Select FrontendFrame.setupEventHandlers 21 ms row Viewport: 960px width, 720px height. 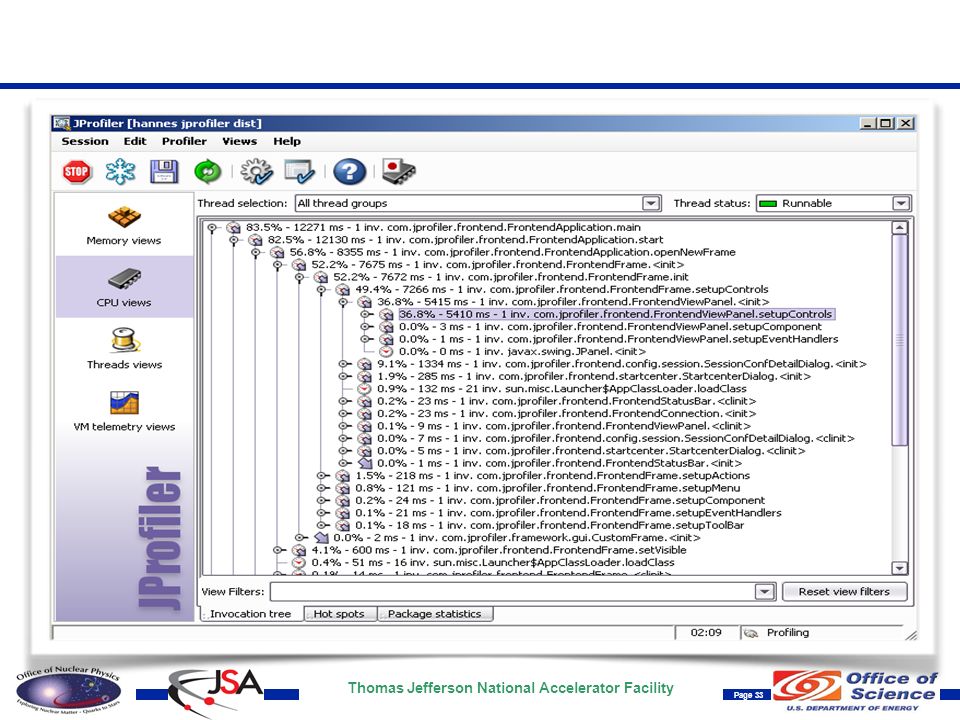568,512
